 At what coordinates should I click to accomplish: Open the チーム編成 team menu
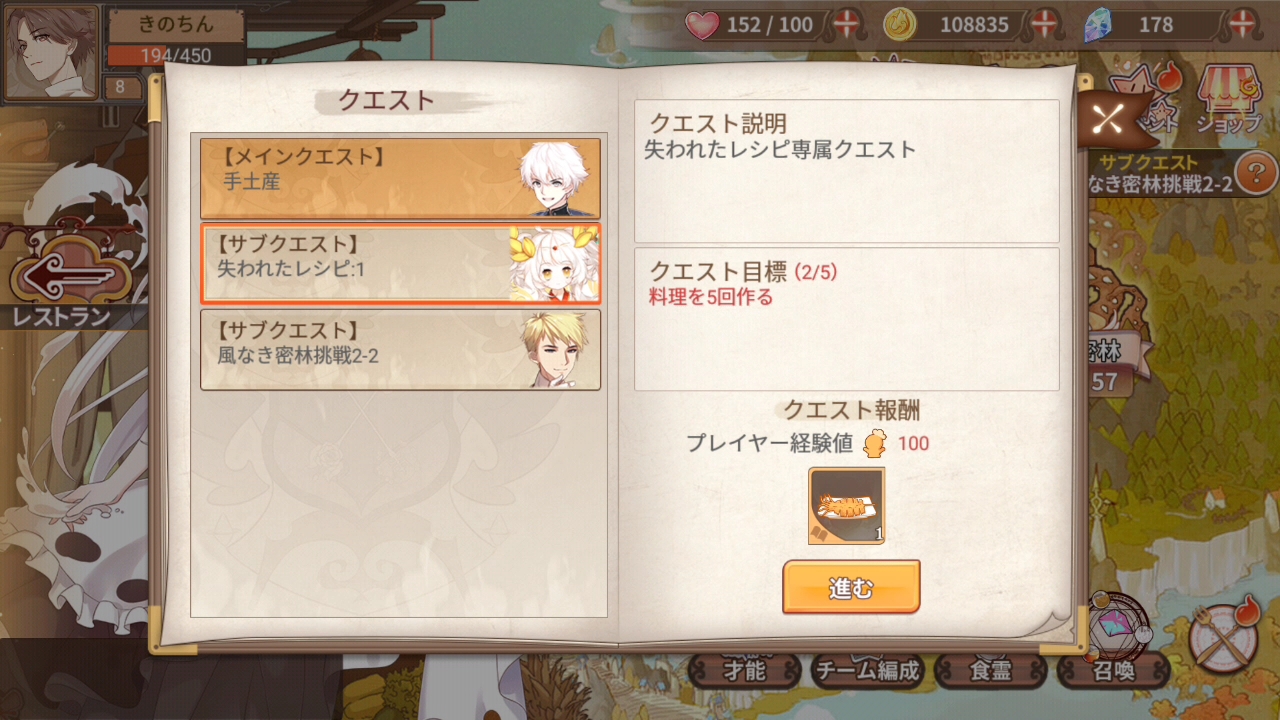coord(866,669)
